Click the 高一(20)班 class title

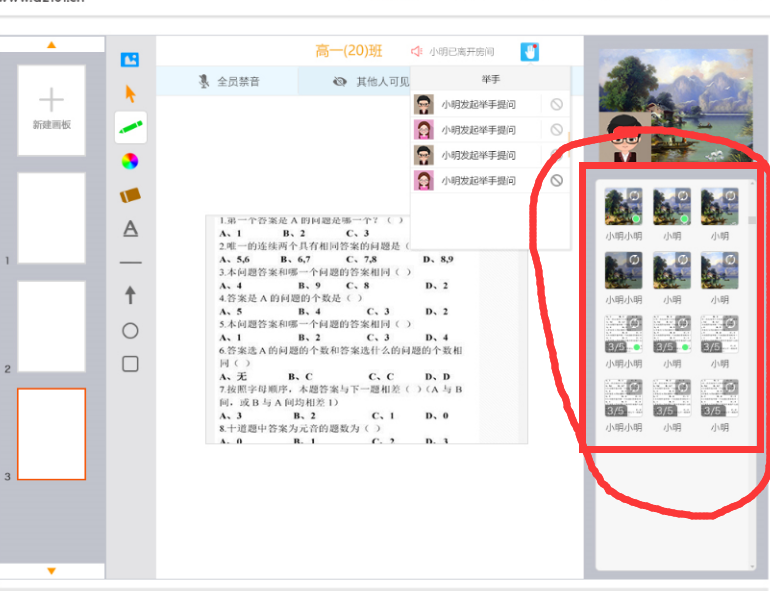pyautogui.click(x=349, y=51)
